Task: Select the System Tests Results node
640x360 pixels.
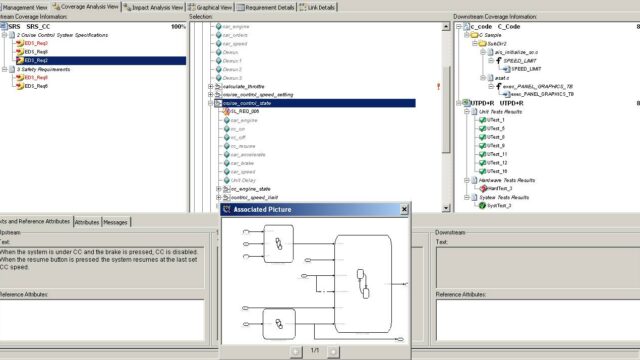Action: coord(504,198)
